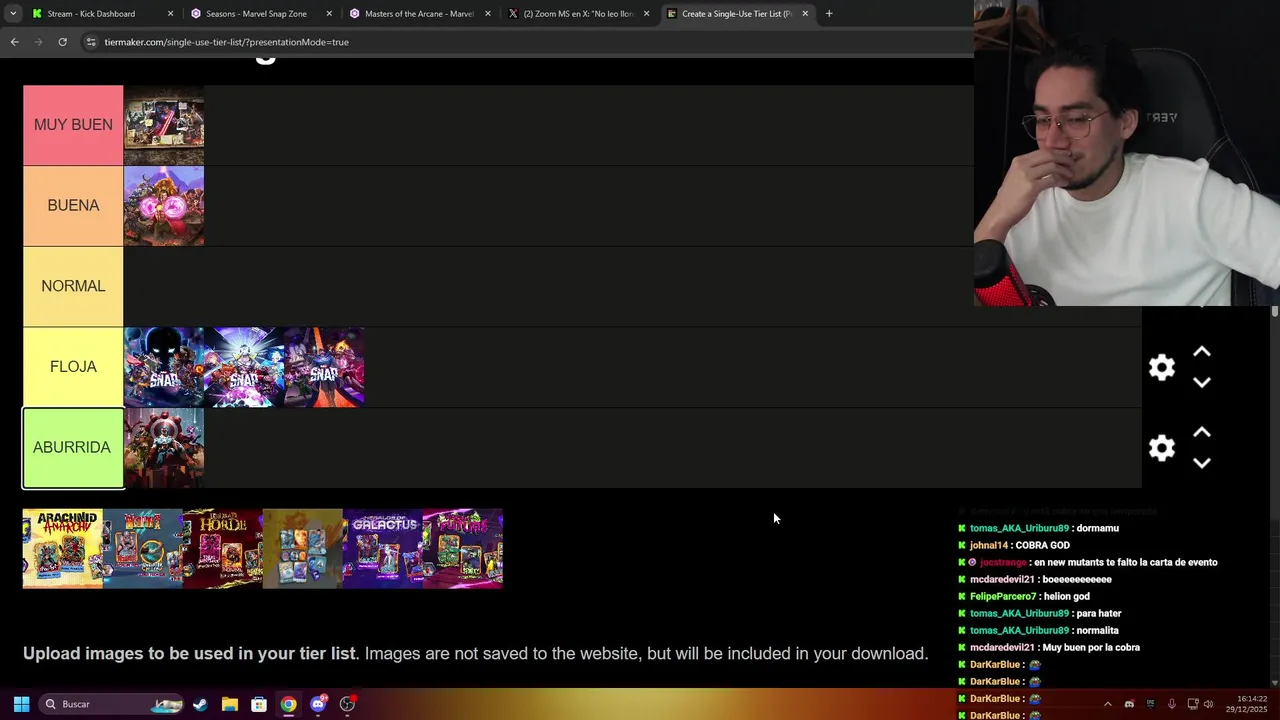This screenshot has width=1280, height=720.
Task: Select the MUY BUEN tier label
Action: click(73, 125)
